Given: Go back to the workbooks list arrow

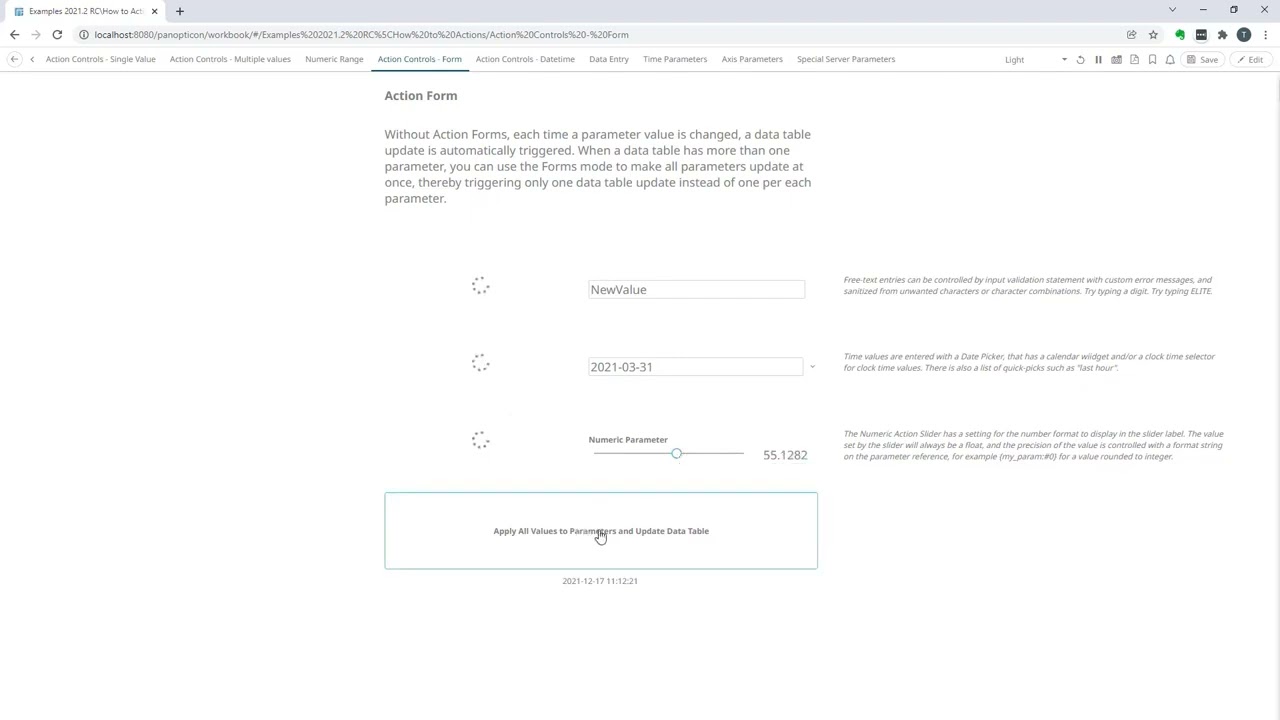Looking at the screenshot, I should [14, 60].
